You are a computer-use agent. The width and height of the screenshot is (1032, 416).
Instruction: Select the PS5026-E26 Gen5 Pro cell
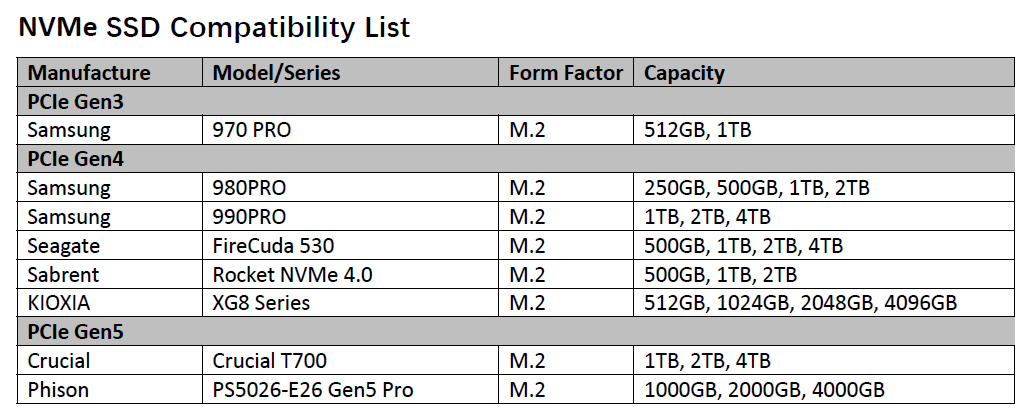point(350,390)
